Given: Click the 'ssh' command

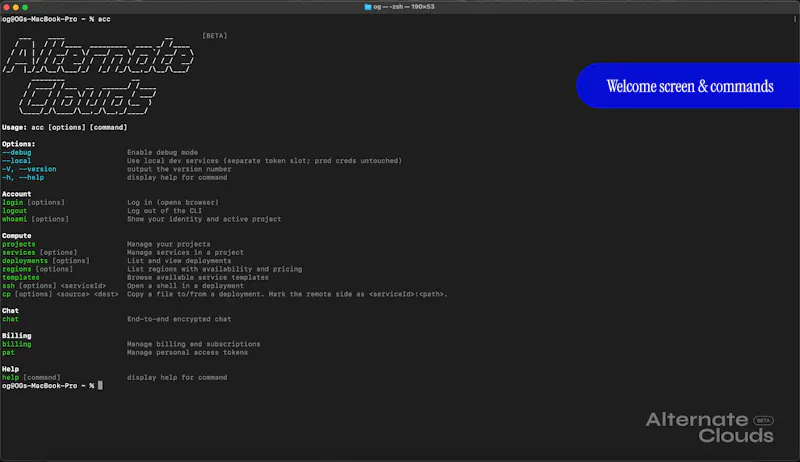Looking at the screenshot, I should (x=8, y=286).
